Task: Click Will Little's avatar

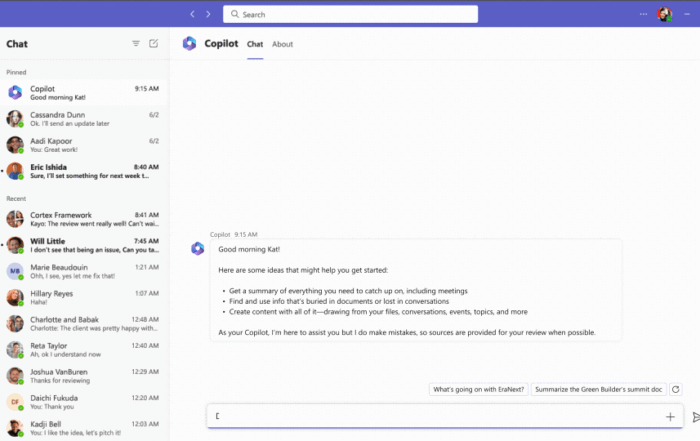Action: pyautogui.click(x=15, y=245)
